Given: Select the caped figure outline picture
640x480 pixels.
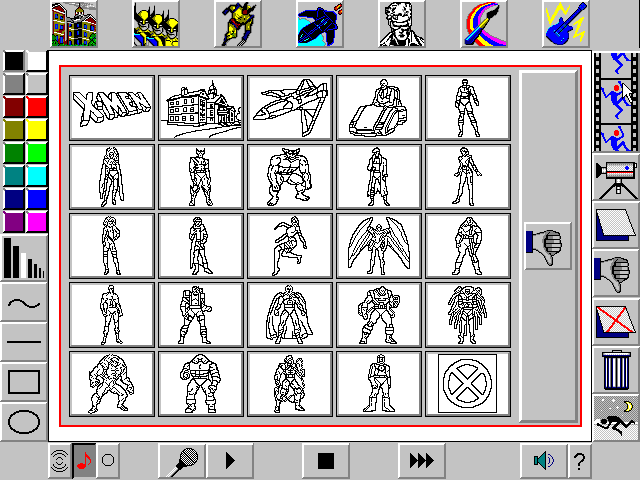Looking at the screenshot, I should tap(290, 315).
